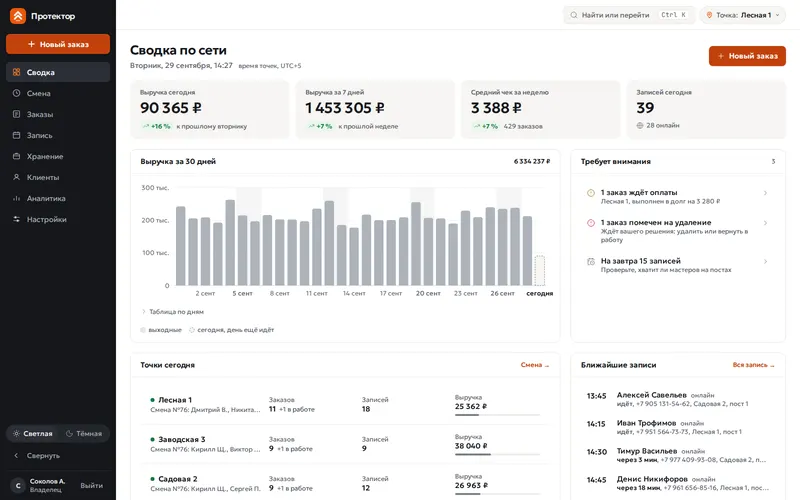This screenshot has height=500, width=800.
Task: Focus the Найти или перейти search field
Action: click(629, 15)
